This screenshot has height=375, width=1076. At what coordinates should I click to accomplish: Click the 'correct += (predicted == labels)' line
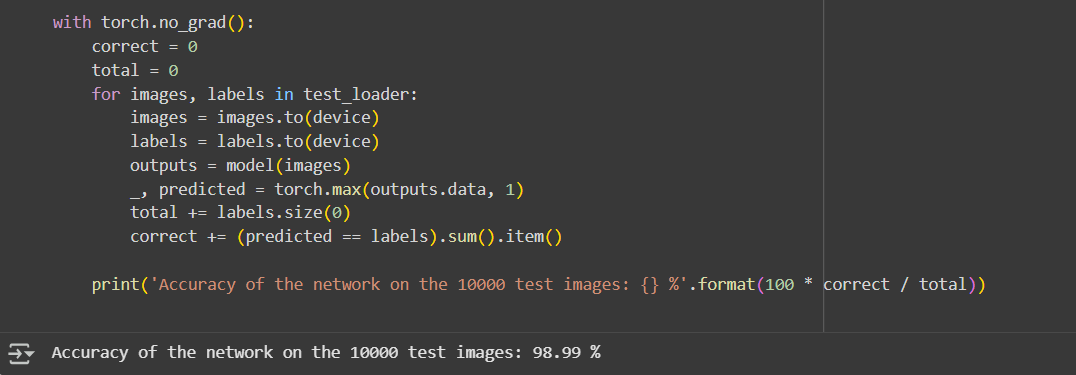click(x=346, y=237)
